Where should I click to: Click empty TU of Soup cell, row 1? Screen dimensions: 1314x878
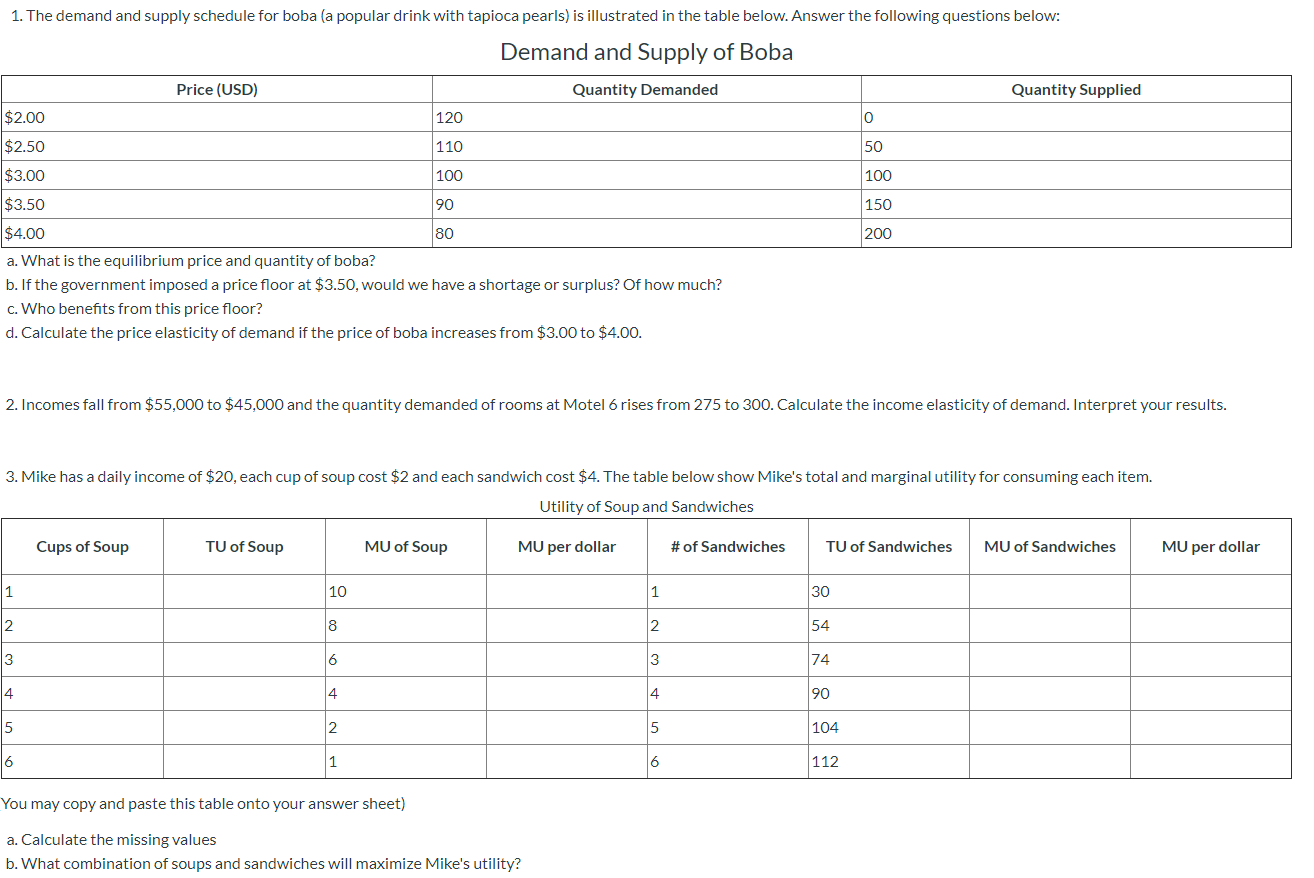pyautogui.click(x=244, y=591)
